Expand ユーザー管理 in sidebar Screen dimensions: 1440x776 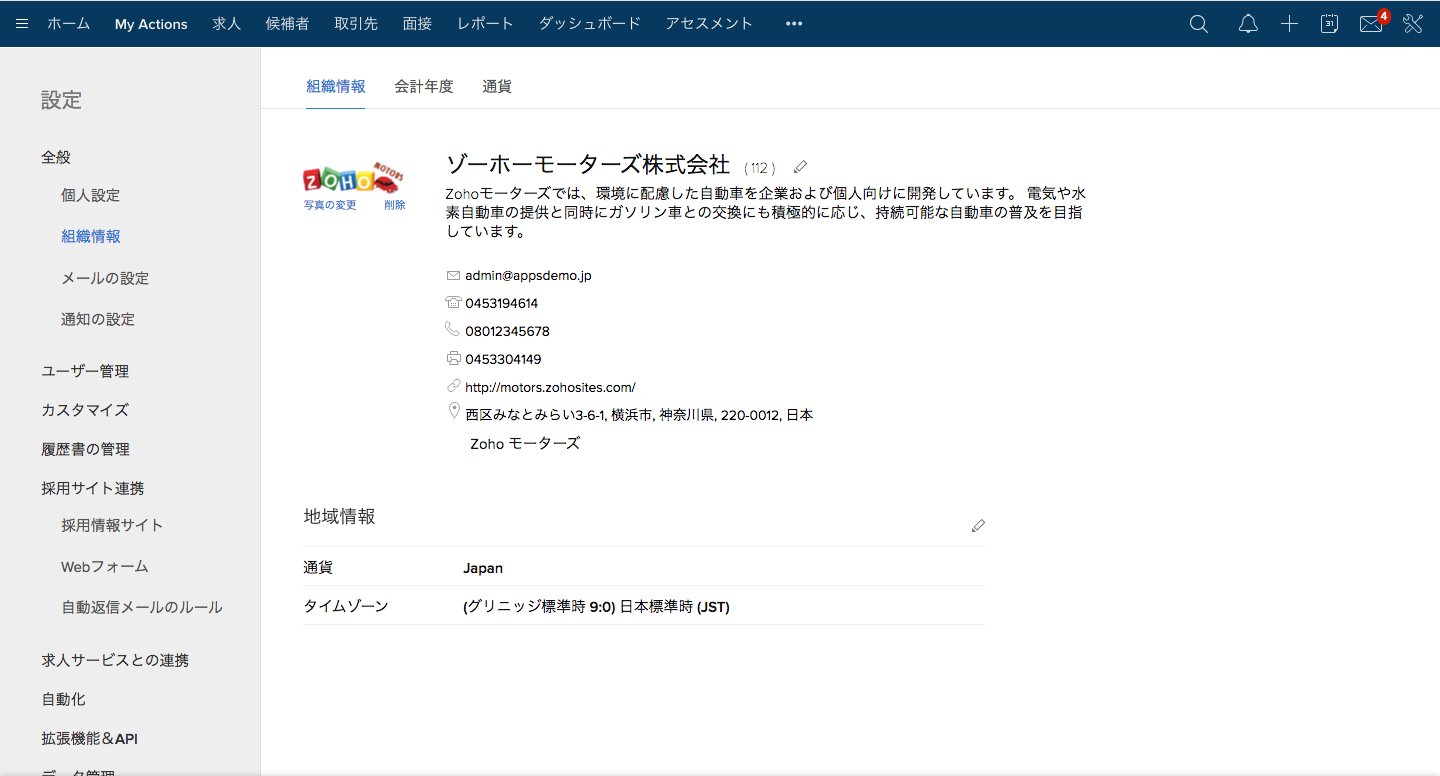[85, 371]
